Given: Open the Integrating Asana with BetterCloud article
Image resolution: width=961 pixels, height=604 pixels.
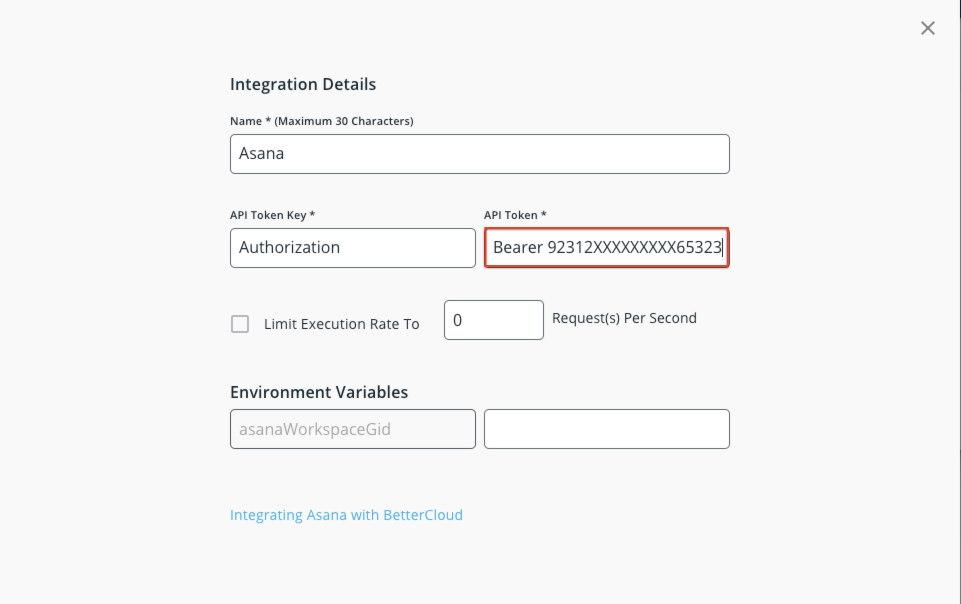Looking at the screenshot, I should [346, 514].
